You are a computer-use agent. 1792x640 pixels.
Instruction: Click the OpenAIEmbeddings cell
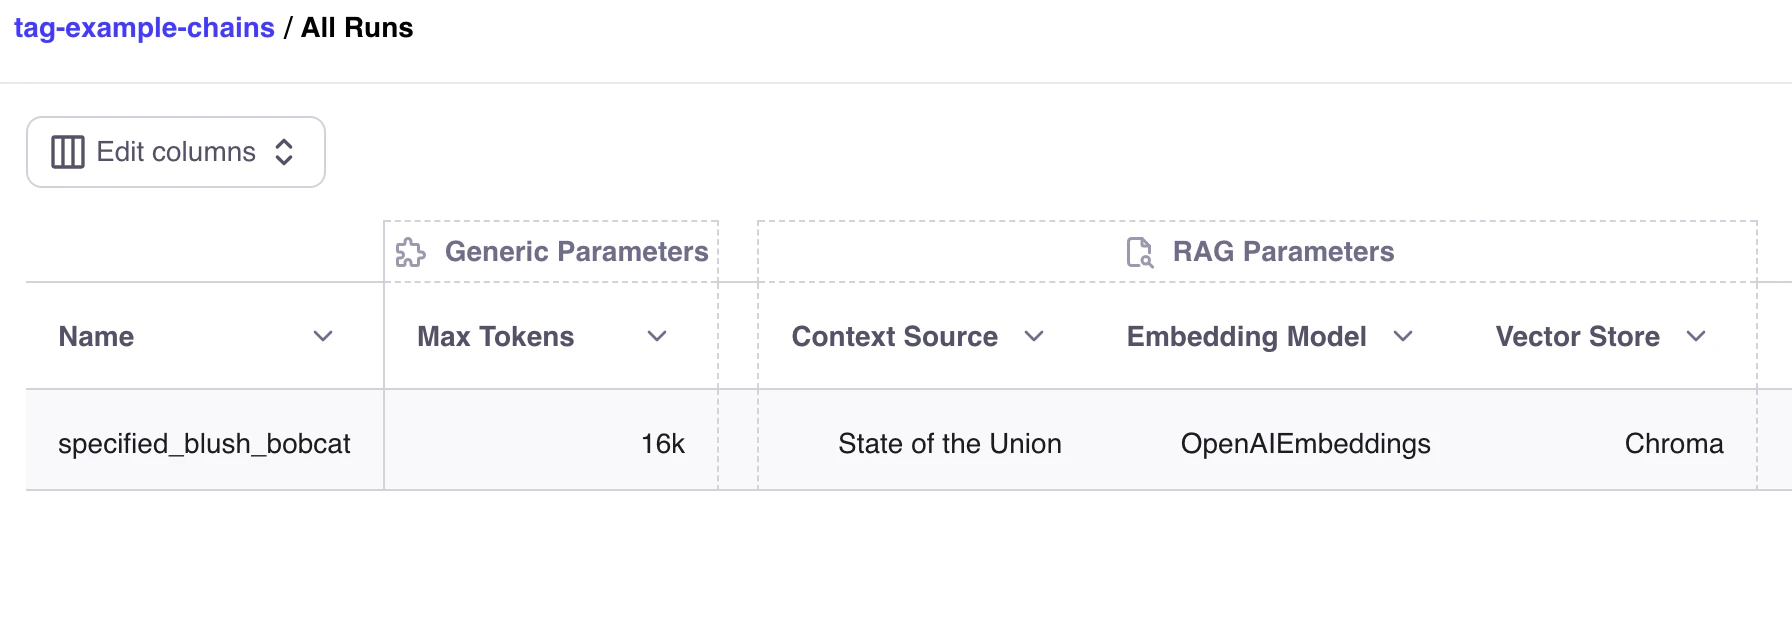(x=1306, y=443)
